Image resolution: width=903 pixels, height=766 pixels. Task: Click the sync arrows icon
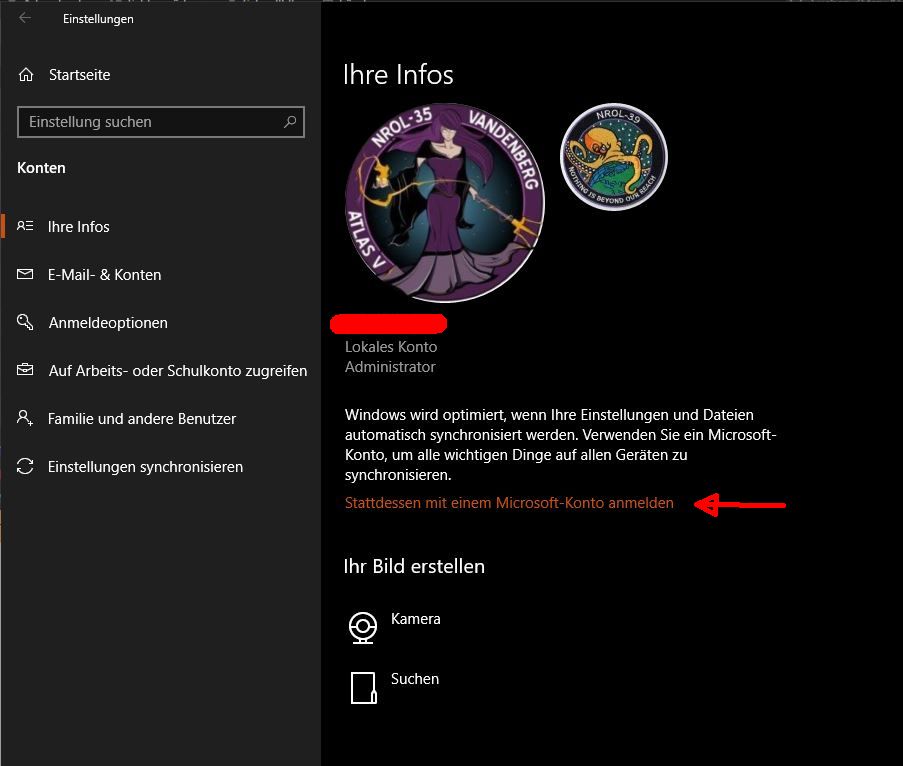click(25, 466)
